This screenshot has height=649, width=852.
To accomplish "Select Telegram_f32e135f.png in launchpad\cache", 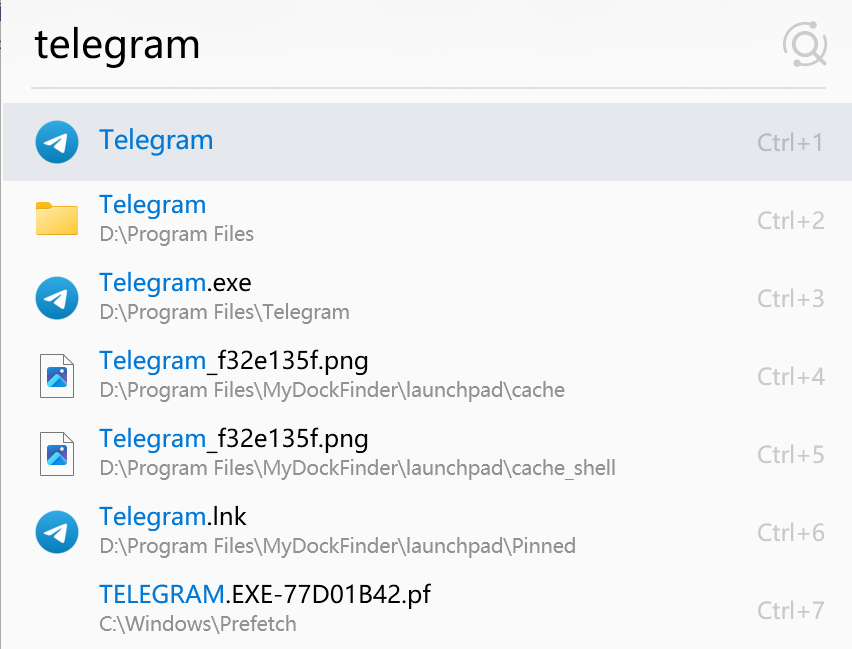I will point(427,376).
